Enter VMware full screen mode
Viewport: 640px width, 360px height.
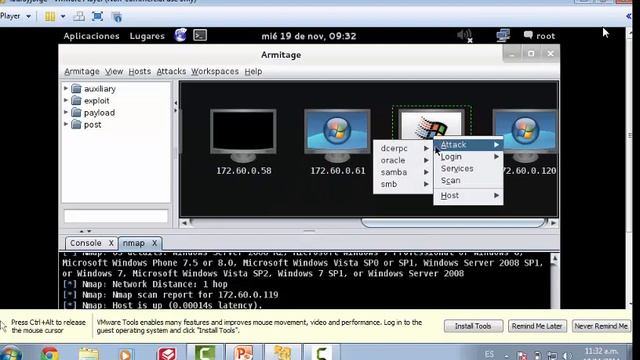(97, 17)
